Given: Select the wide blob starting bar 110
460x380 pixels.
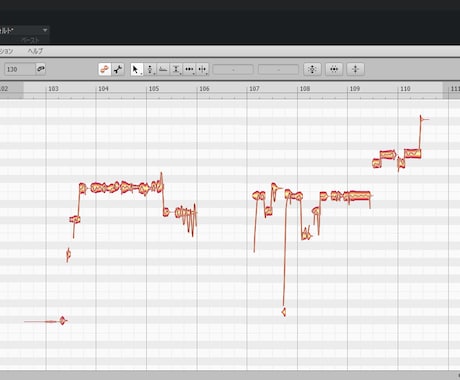Looking at the screenshot, I should [x=413, y=154].
